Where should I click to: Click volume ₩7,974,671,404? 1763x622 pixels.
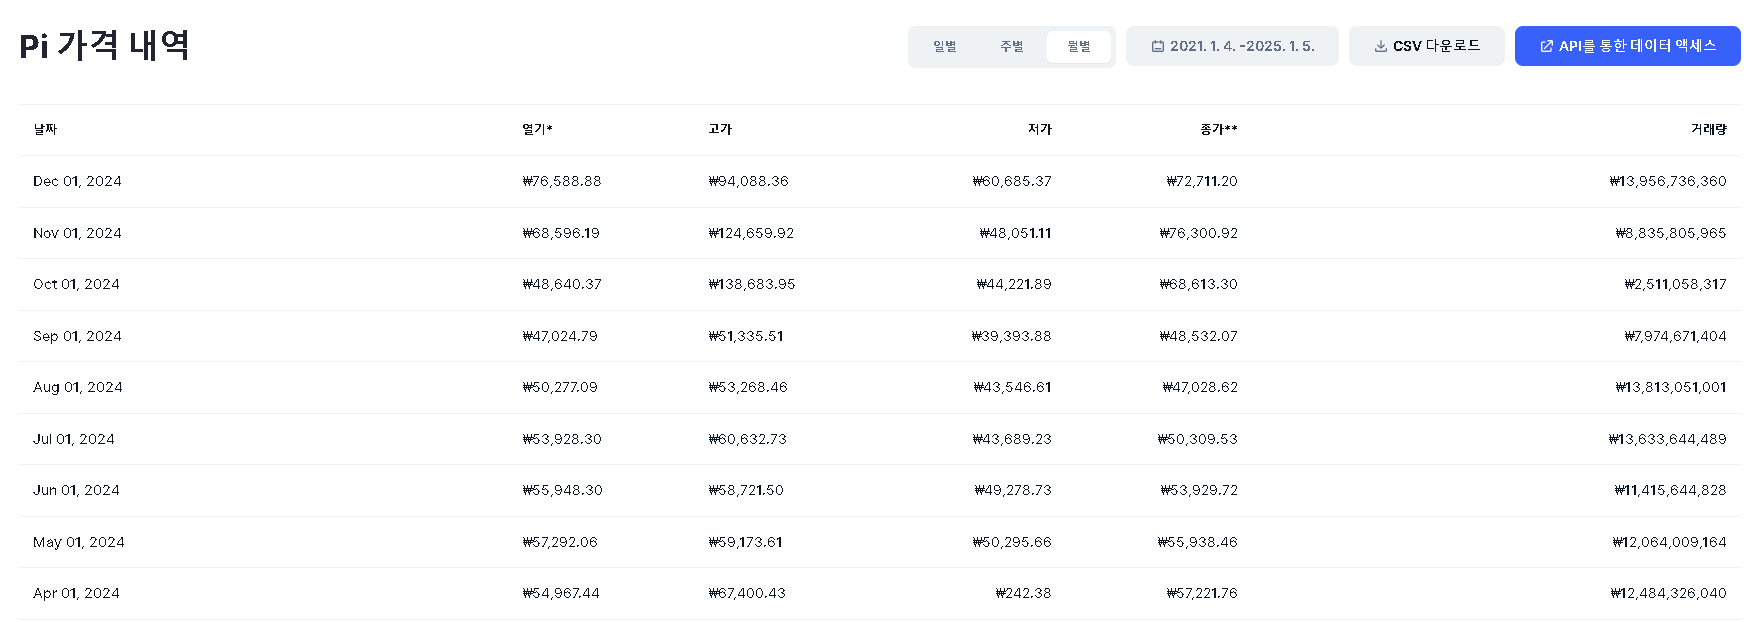(1675, 336)
